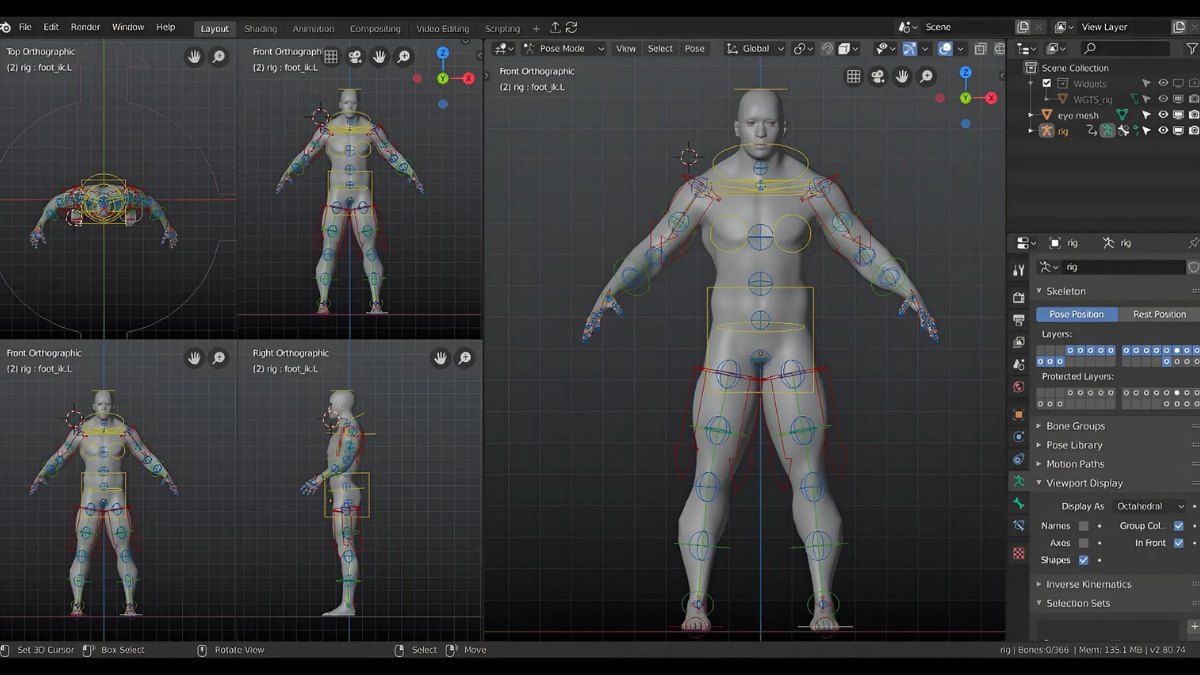This screenshot has width=1200, height=675.
Task: Switch to the Scripting workspace tab
Action: coord(502,28)
